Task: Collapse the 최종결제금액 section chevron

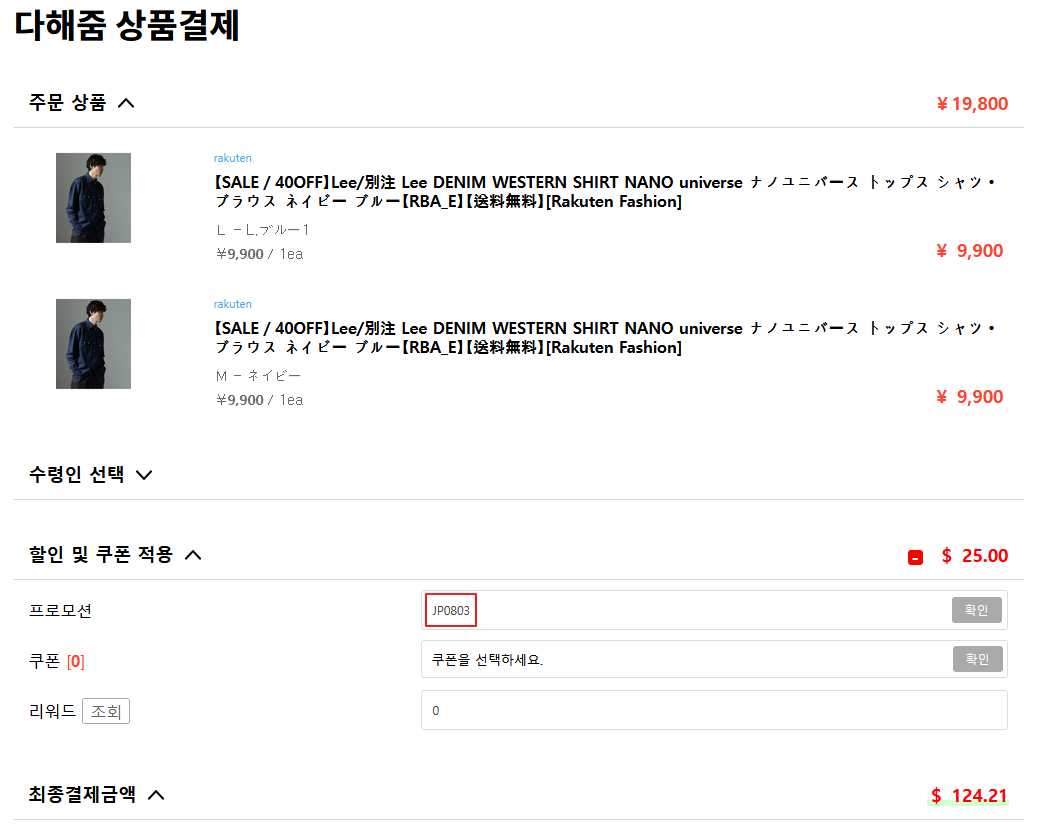Action: (x=156, y=795)
